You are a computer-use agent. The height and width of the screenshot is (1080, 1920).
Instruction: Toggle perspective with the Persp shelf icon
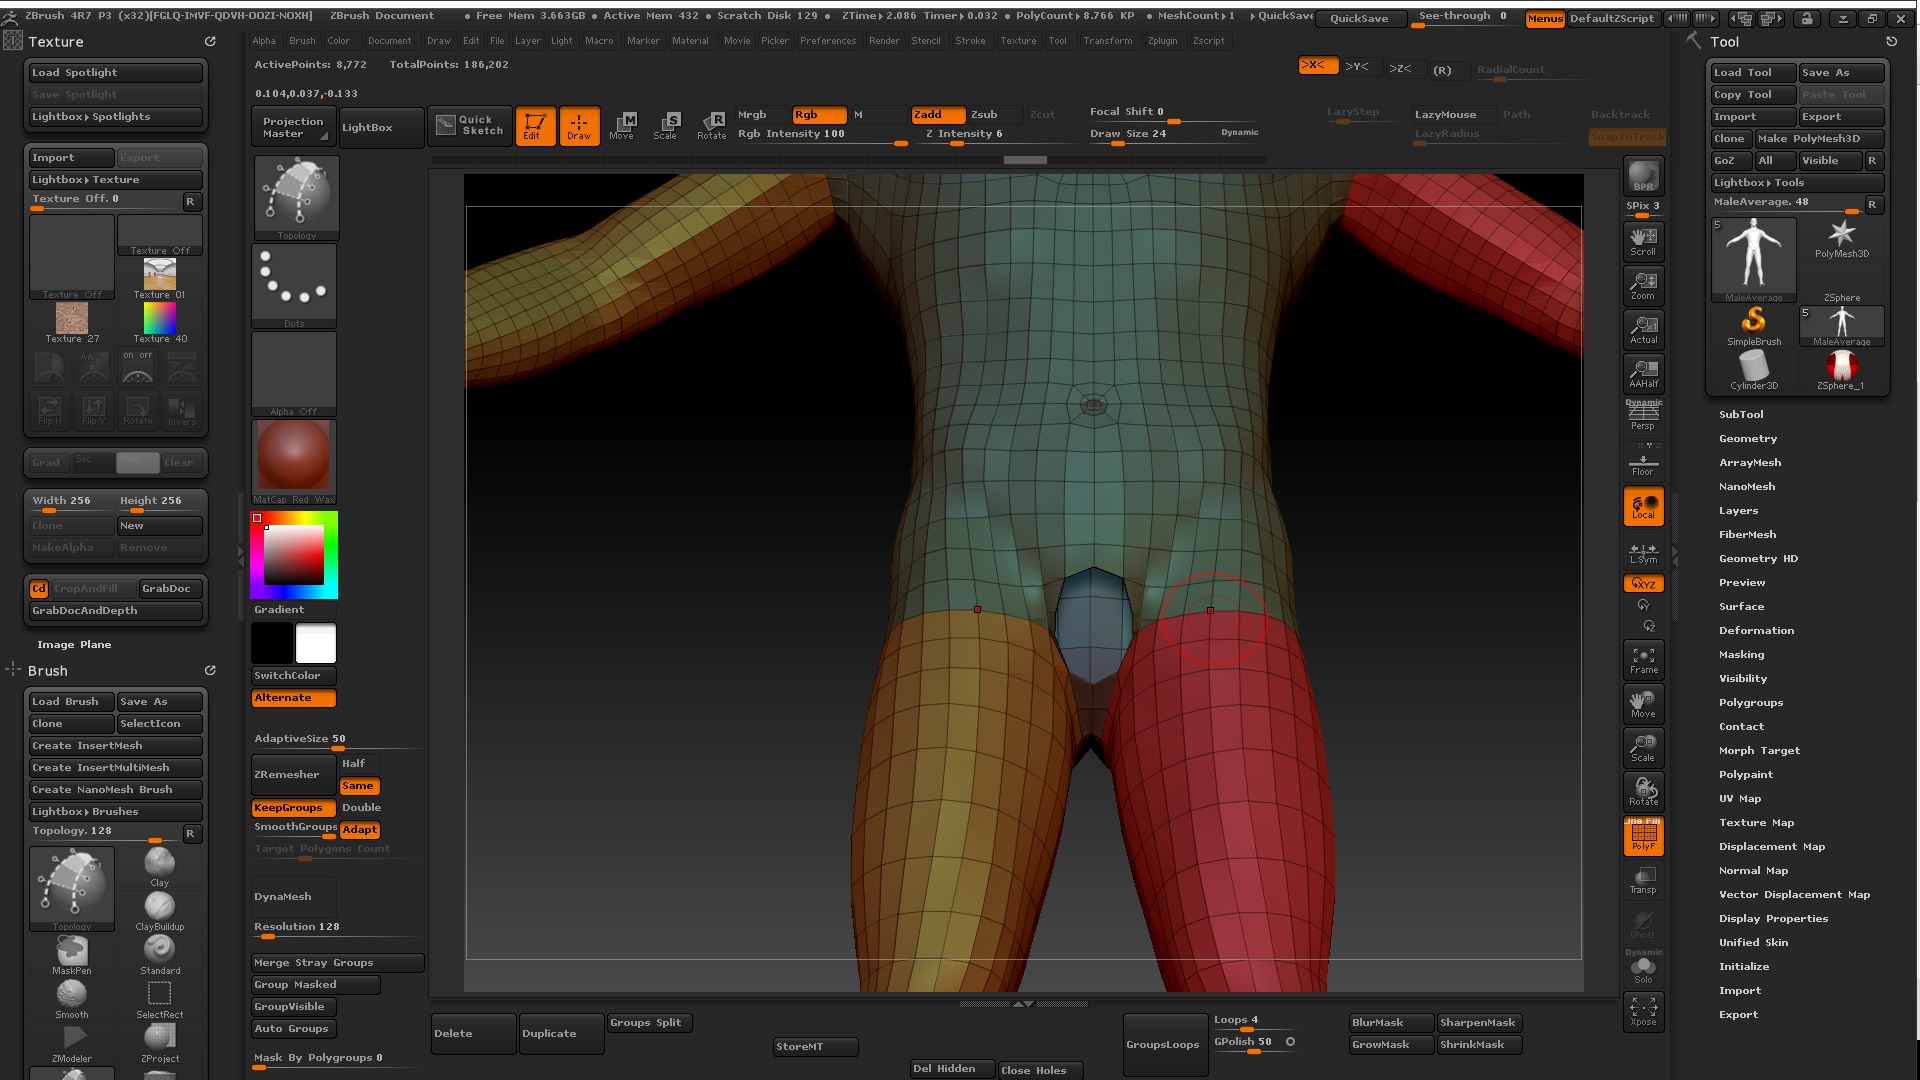tap(1643, 412)
